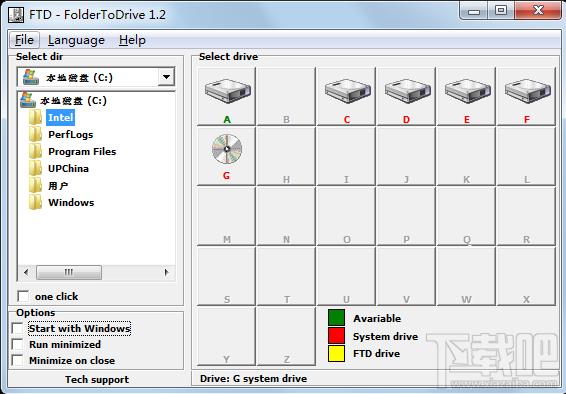
Task: Click the tree scrollbar right arrow
Action: pos(166,272)
